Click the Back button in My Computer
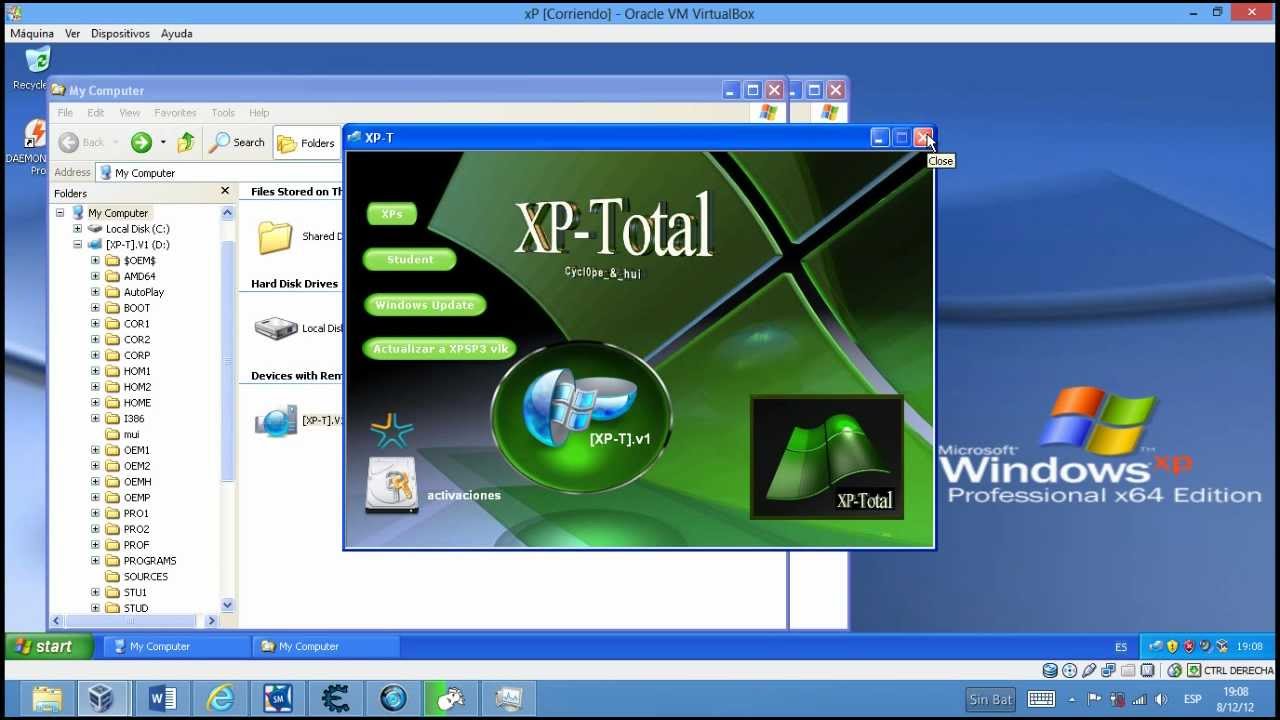 (x=83, y=142)
